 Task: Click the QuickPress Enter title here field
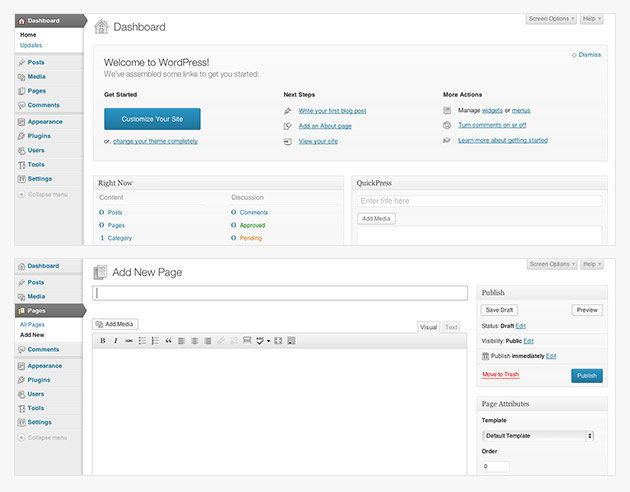tap(479, 201)
